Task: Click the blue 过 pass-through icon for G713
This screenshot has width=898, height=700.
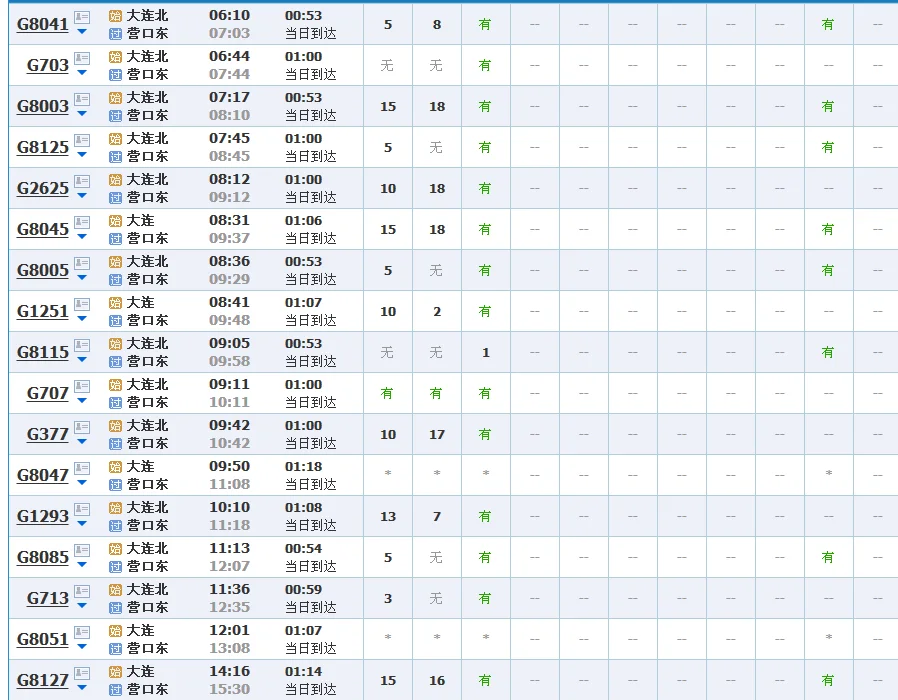Action: [x=115, y=608]
